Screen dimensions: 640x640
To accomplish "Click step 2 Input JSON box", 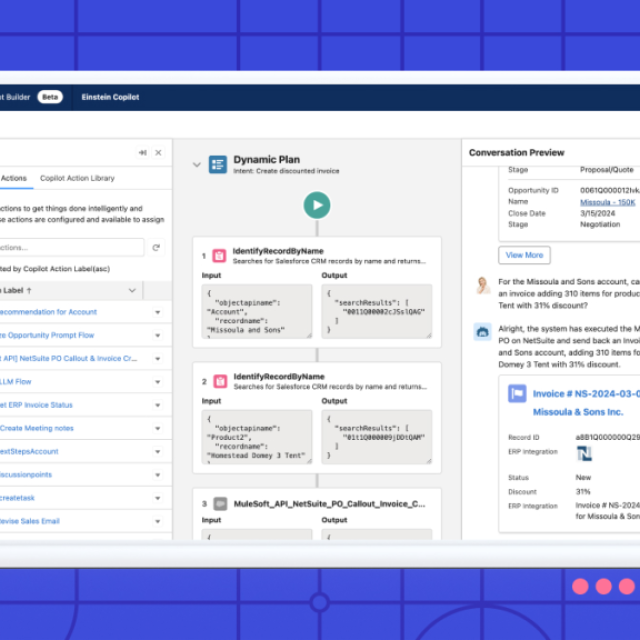I will (257, 437).
